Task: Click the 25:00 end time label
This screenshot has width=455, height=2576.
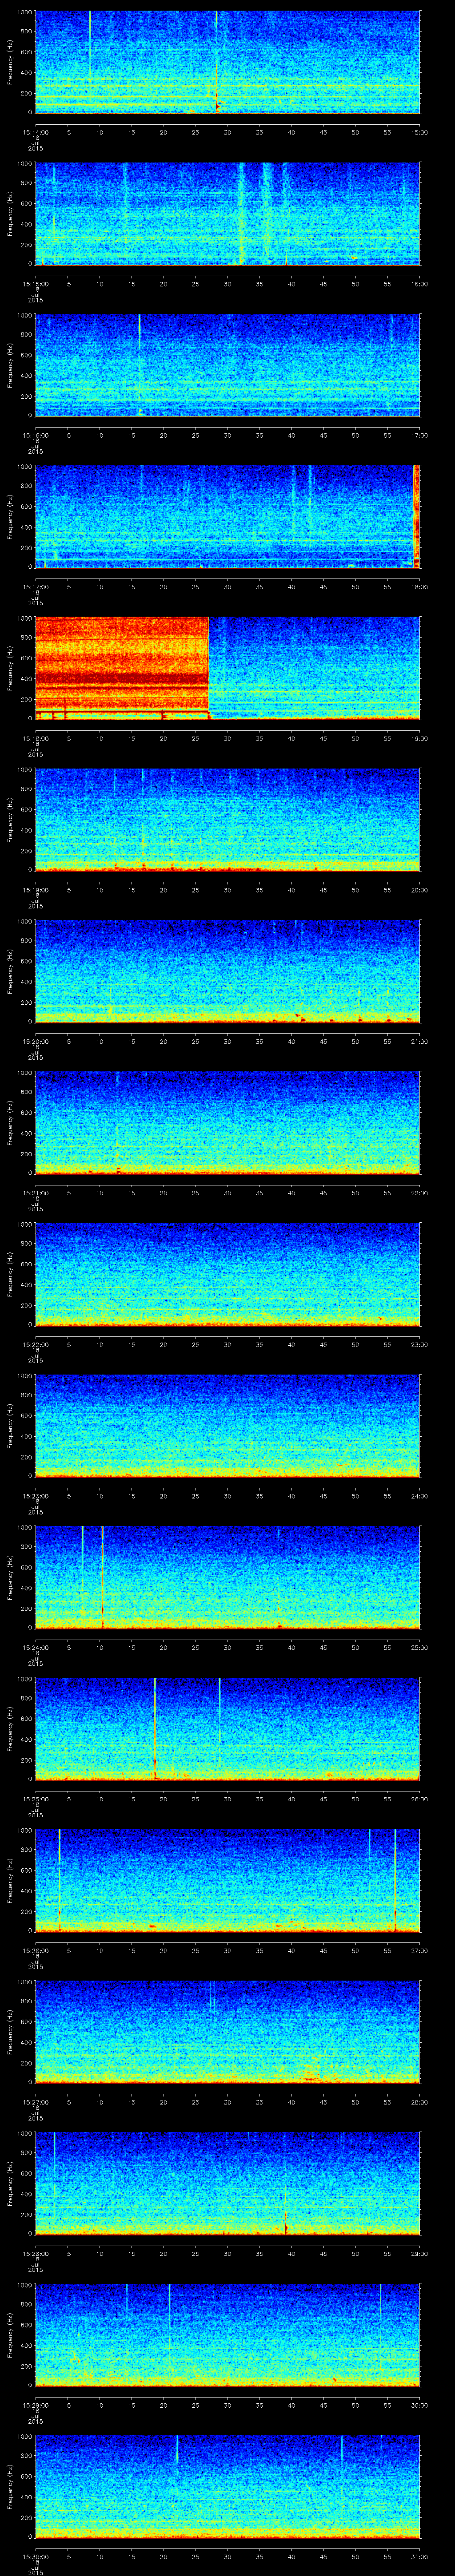Action: pyautogui.click(x=420, y=1647)
